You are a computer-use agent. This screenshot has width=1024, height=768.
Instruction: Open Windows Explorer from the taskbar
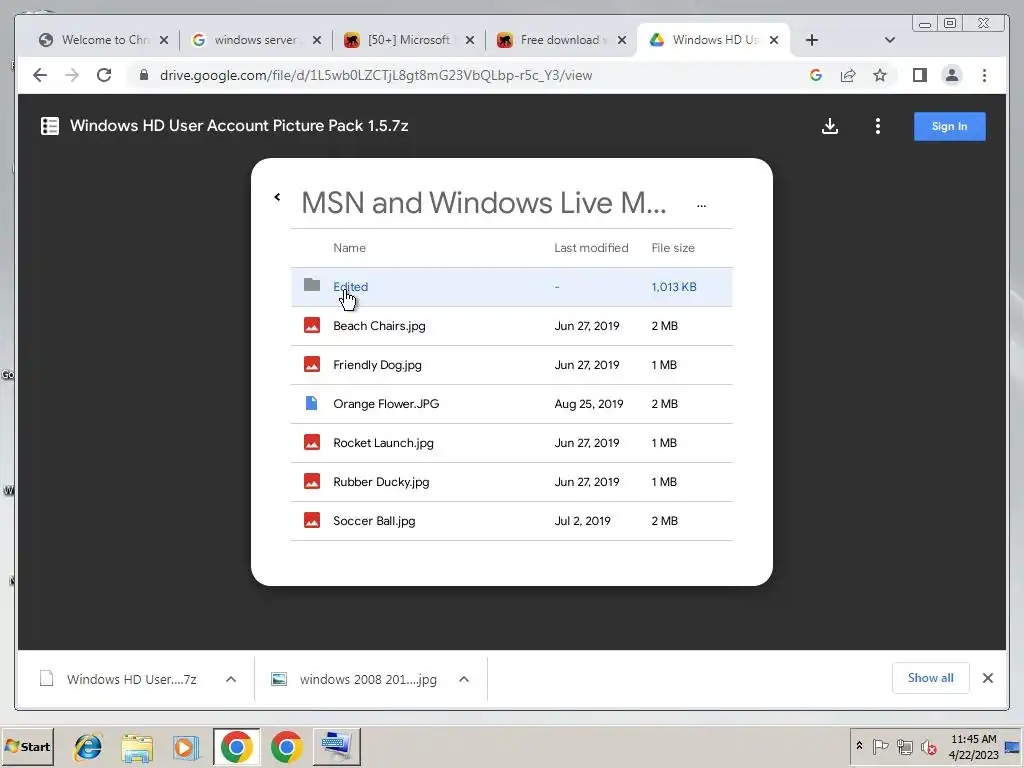pos(137,746)
